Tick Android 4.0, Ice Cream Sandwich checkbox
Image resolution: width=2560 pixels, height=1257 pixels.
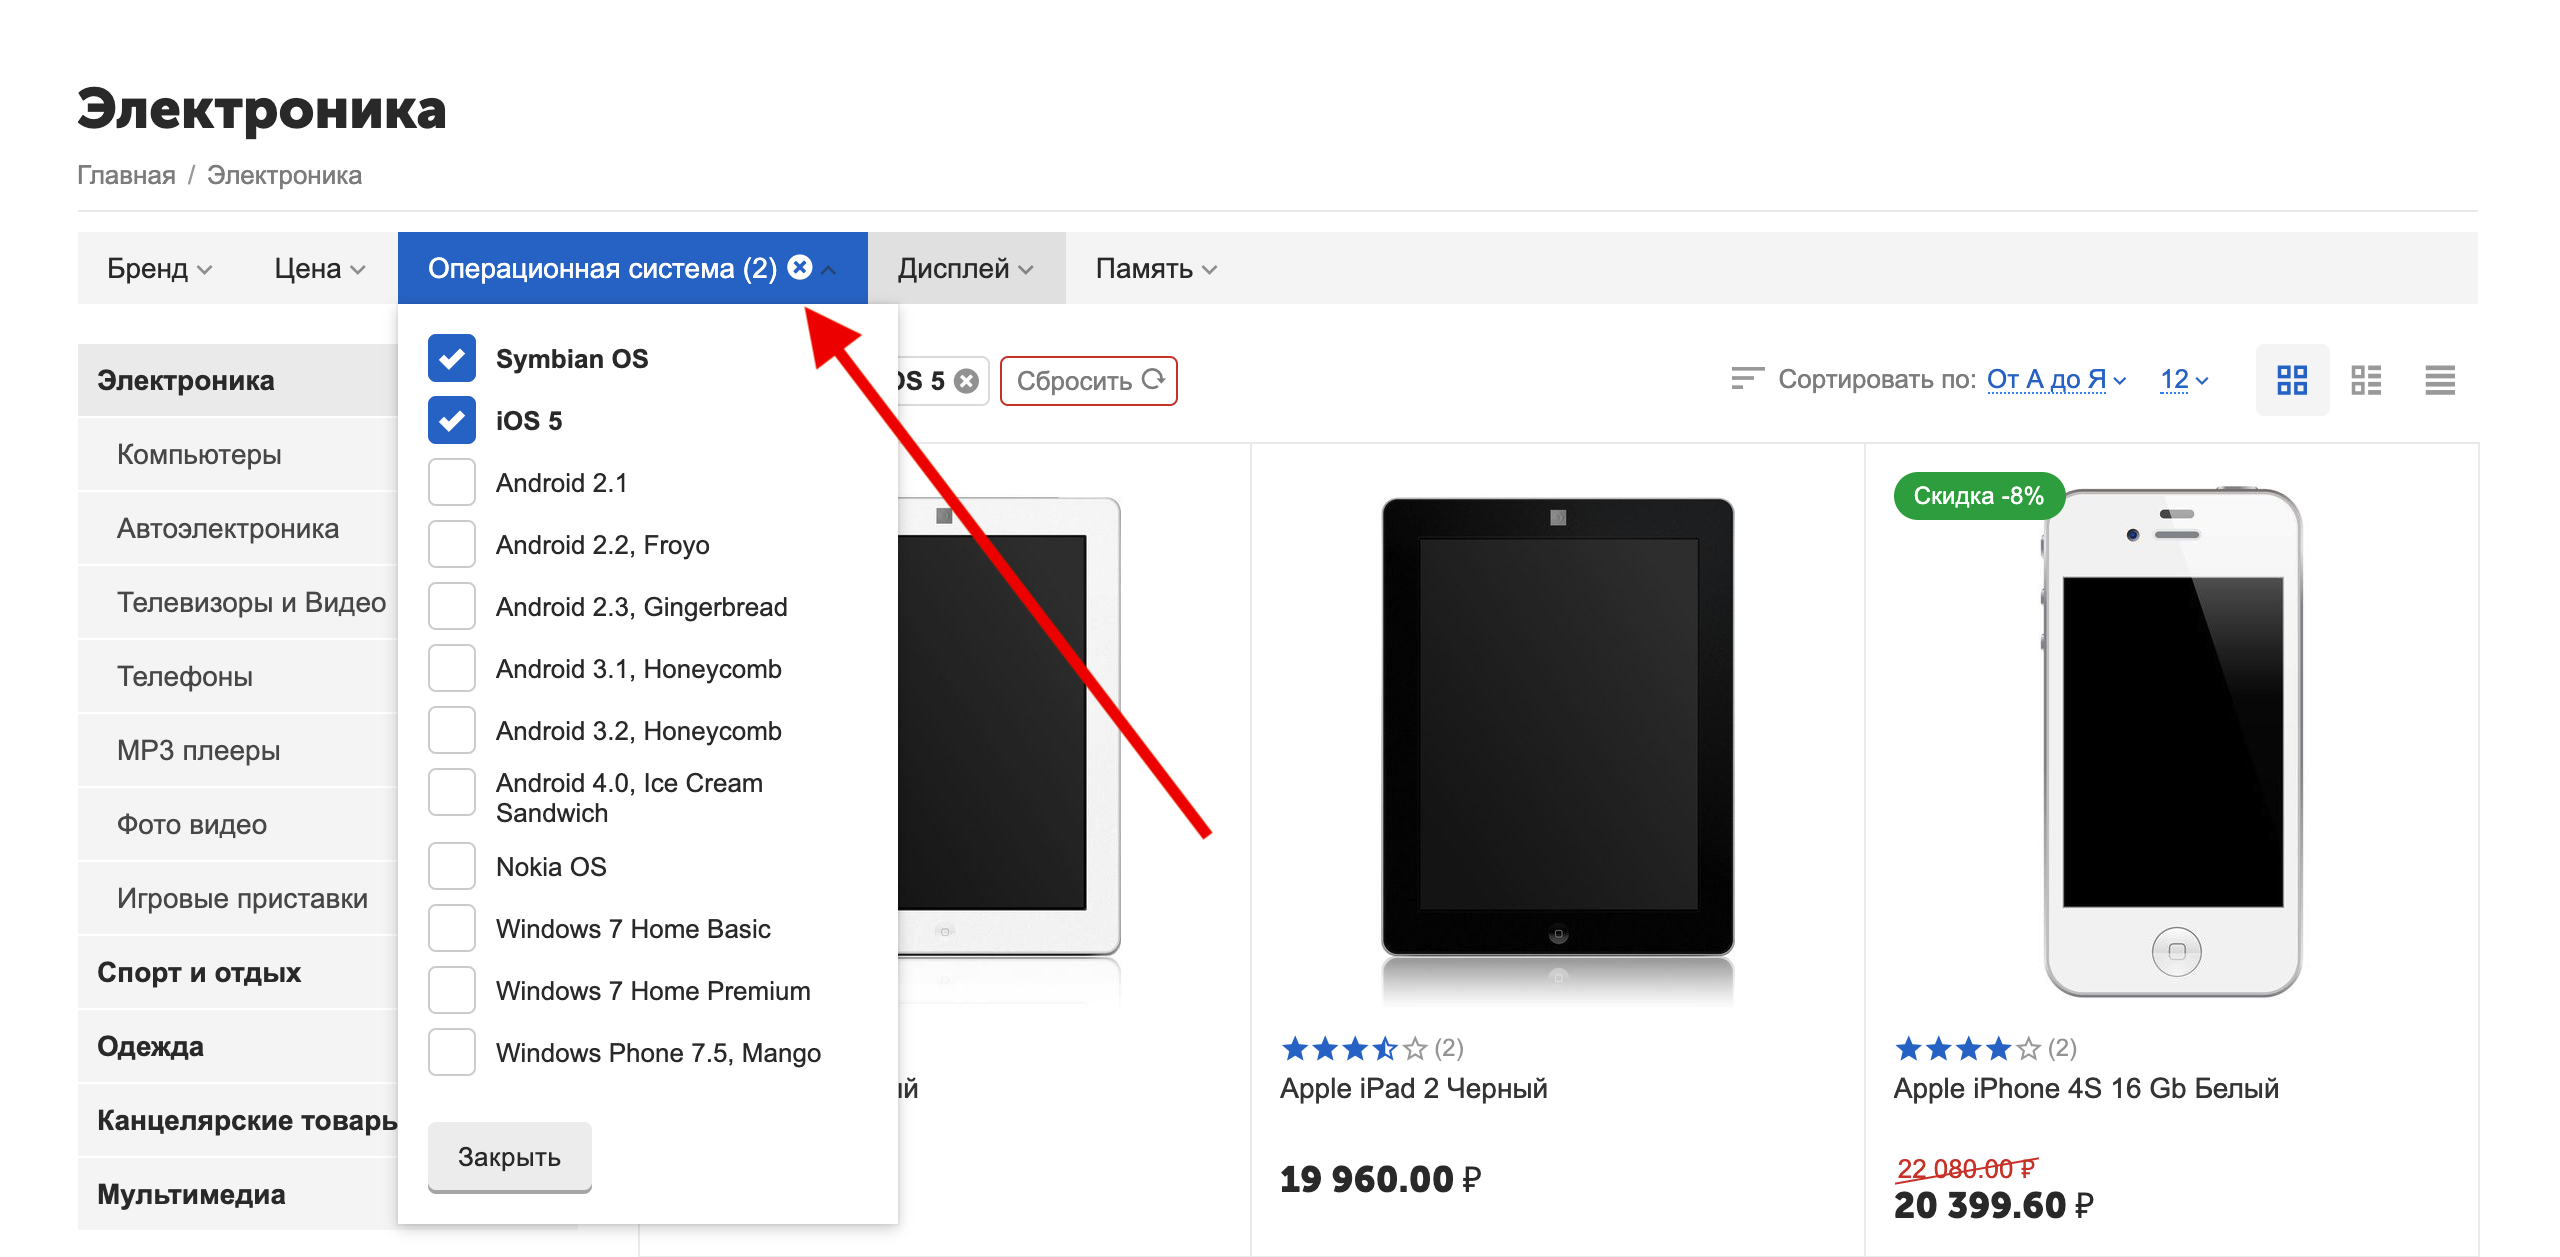tap(452, 792)
